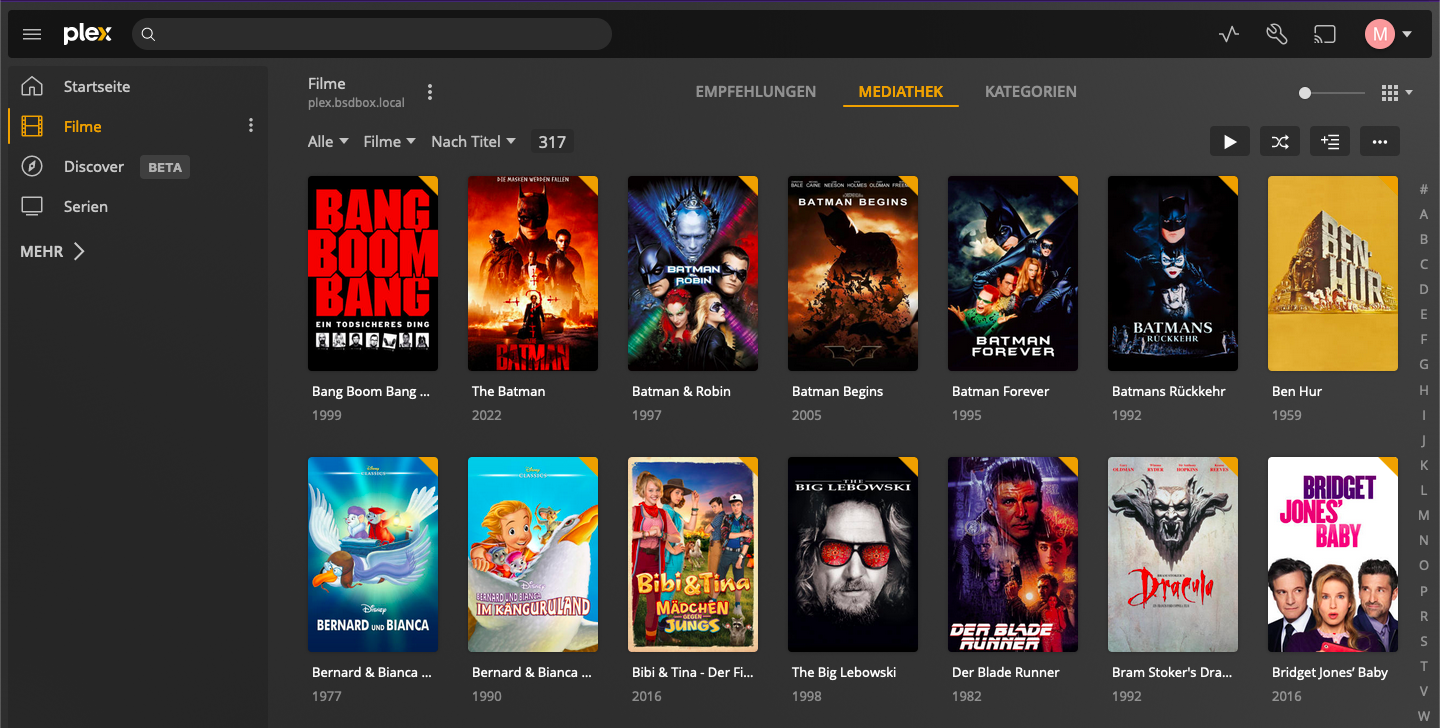Open the Nach Titel sort dropdown
The image size is (1440, 728).
473,142
